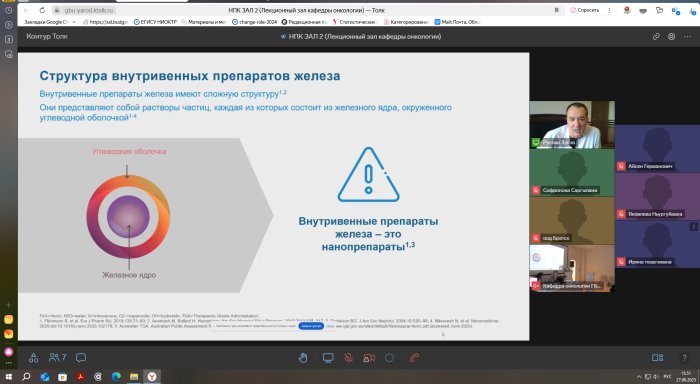Click the Спросить button in browser toolbar
Screen dimensions: 700x384
[585, 10]
